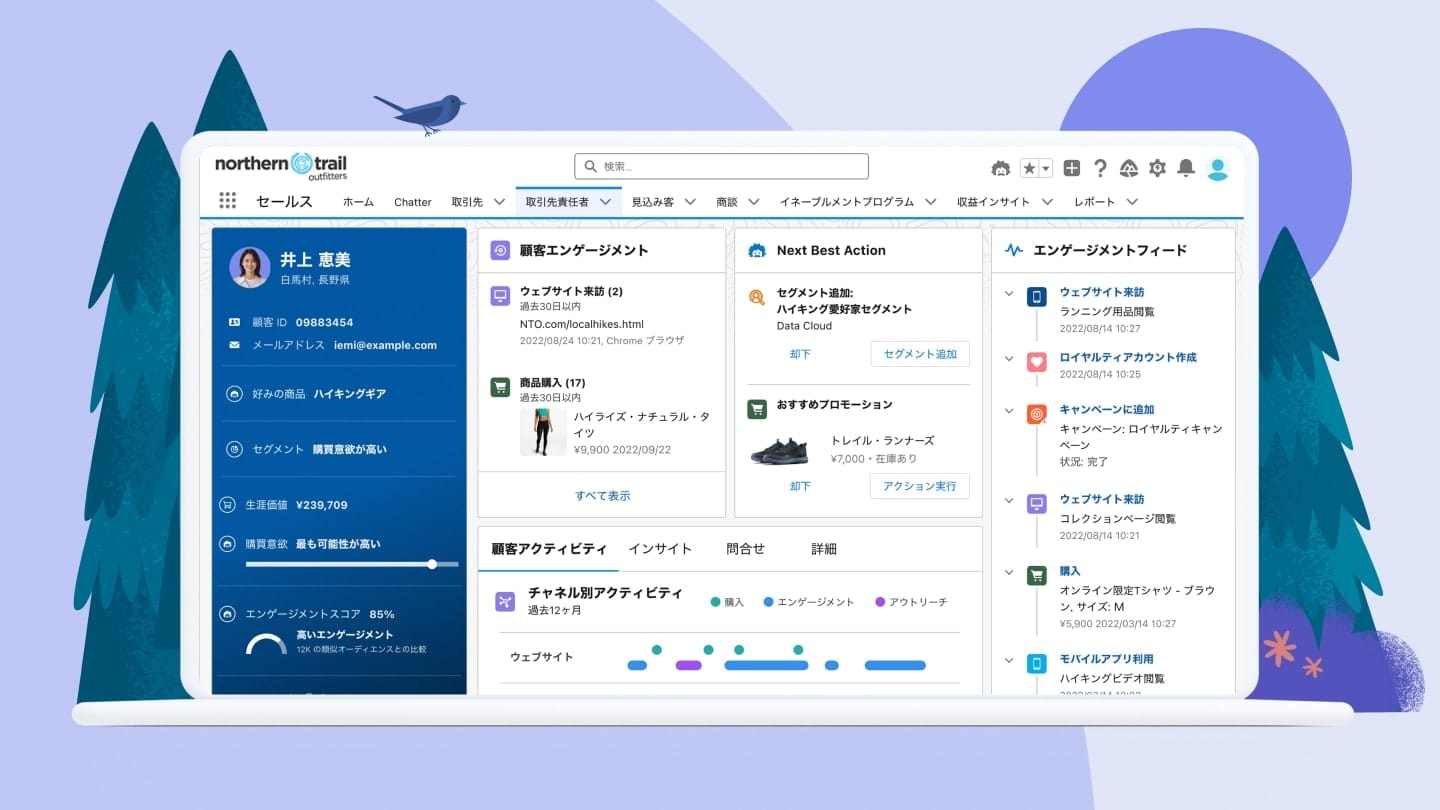Expand the 取引先 menu dropdown arrow
The image size is (1440, 810).
(499, 202)
